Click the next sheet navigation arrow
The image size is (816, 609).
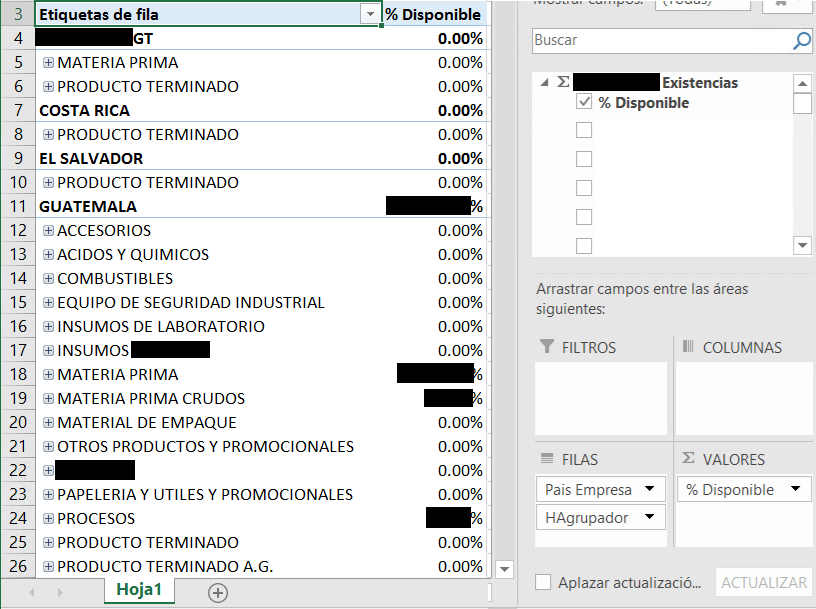[60, 592]
